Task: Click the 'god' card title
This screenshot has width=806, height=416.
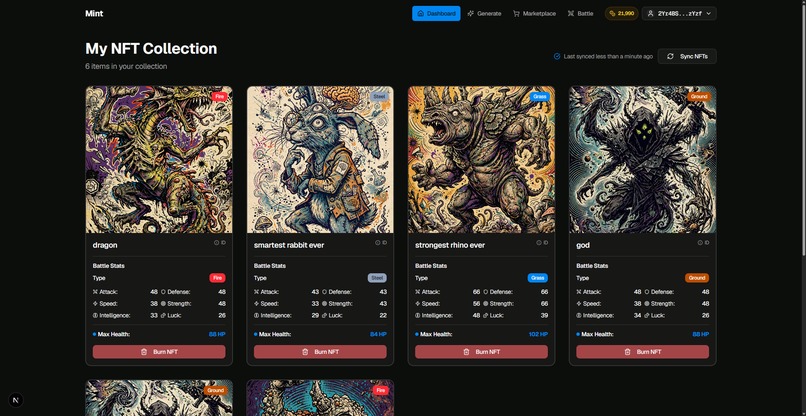Action: coord(583,245)
